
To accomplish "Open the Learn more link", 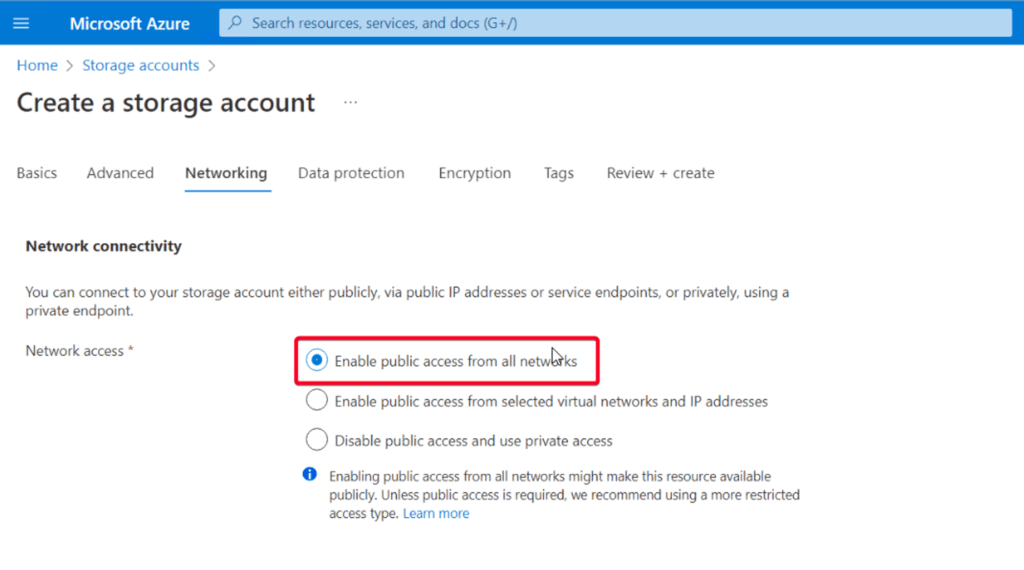I will [x=436, y=513].
